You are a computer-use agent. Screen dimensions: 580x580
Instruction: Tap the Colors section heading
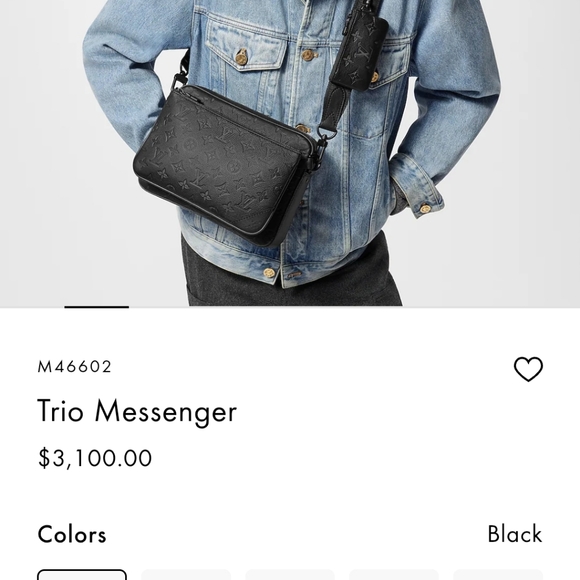[72, 534]
